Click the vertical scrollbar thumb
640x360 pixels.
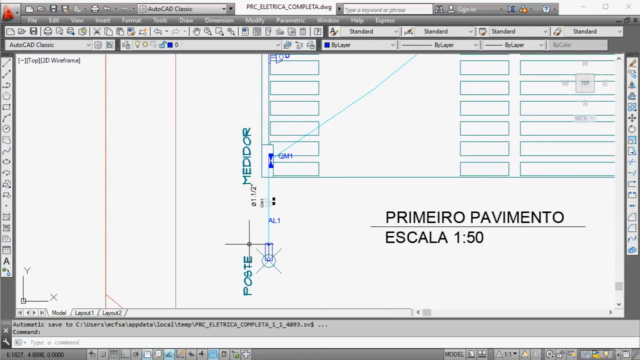[x=619, y=286]
